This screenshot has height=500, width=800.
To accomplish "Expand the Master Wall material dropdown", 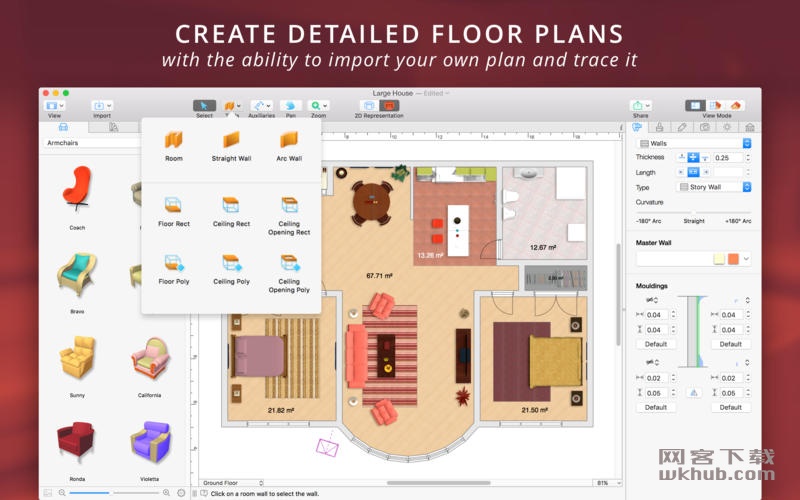I will coord(746,259).
